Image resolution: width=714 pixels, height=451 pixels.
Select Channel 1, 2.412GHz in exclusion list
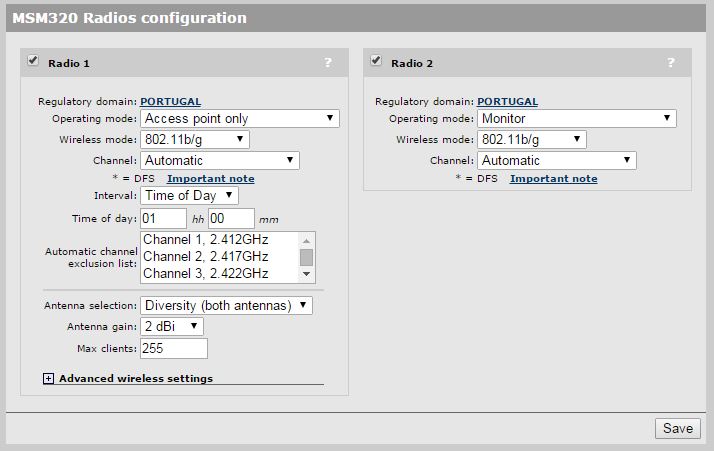[x=219, y=240]
